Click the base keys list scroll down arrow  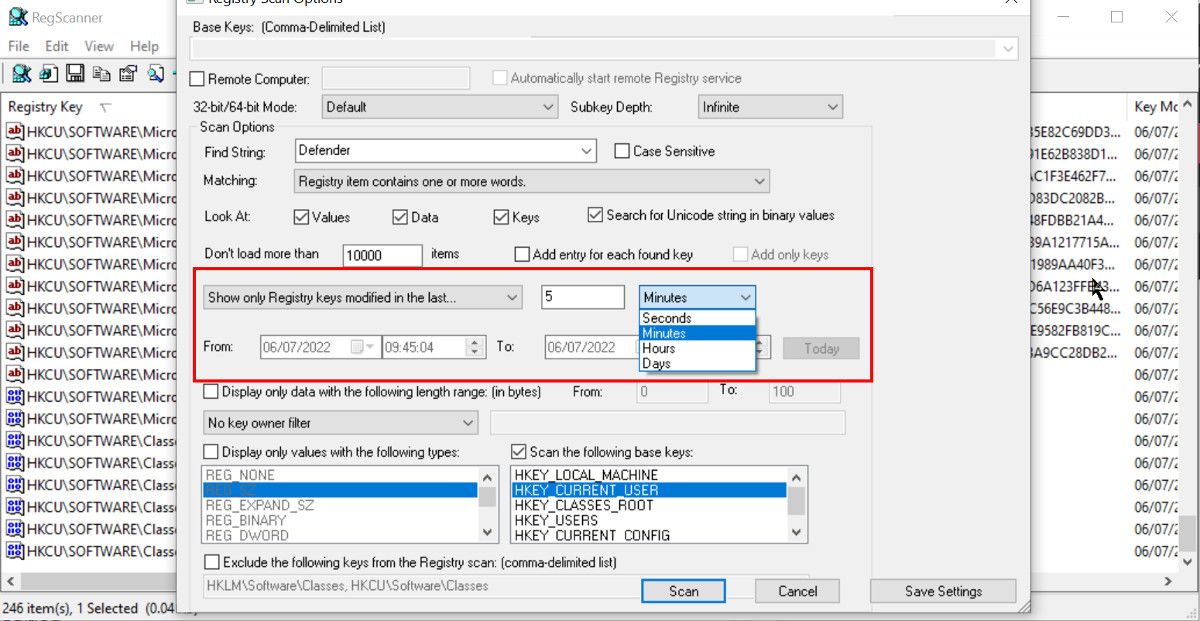point(797,533)
